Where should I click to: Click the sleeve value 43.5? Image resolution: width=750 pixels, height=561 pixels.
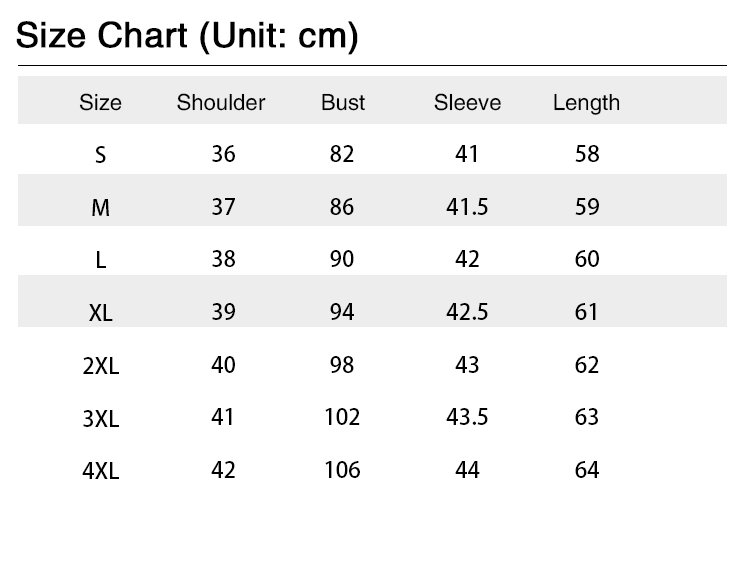(467, 417)
